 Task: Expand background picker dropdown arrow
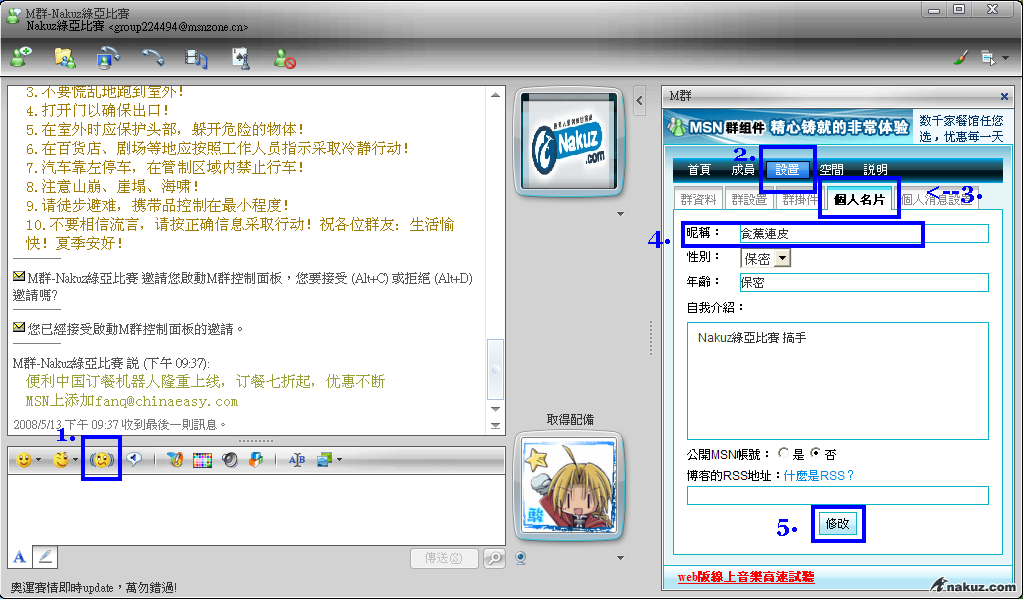340,460
